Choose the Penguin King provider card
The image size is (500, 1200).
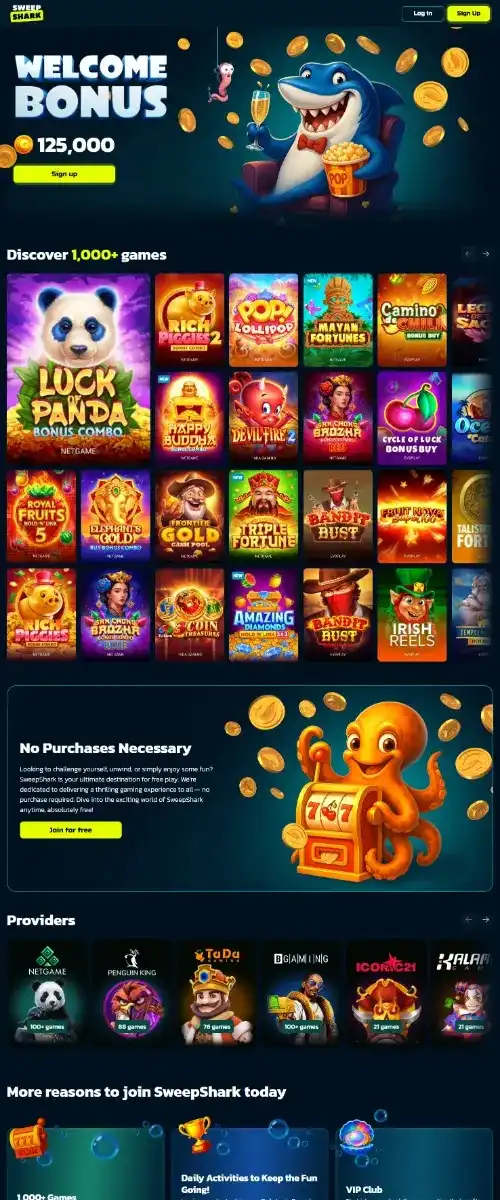131,989
